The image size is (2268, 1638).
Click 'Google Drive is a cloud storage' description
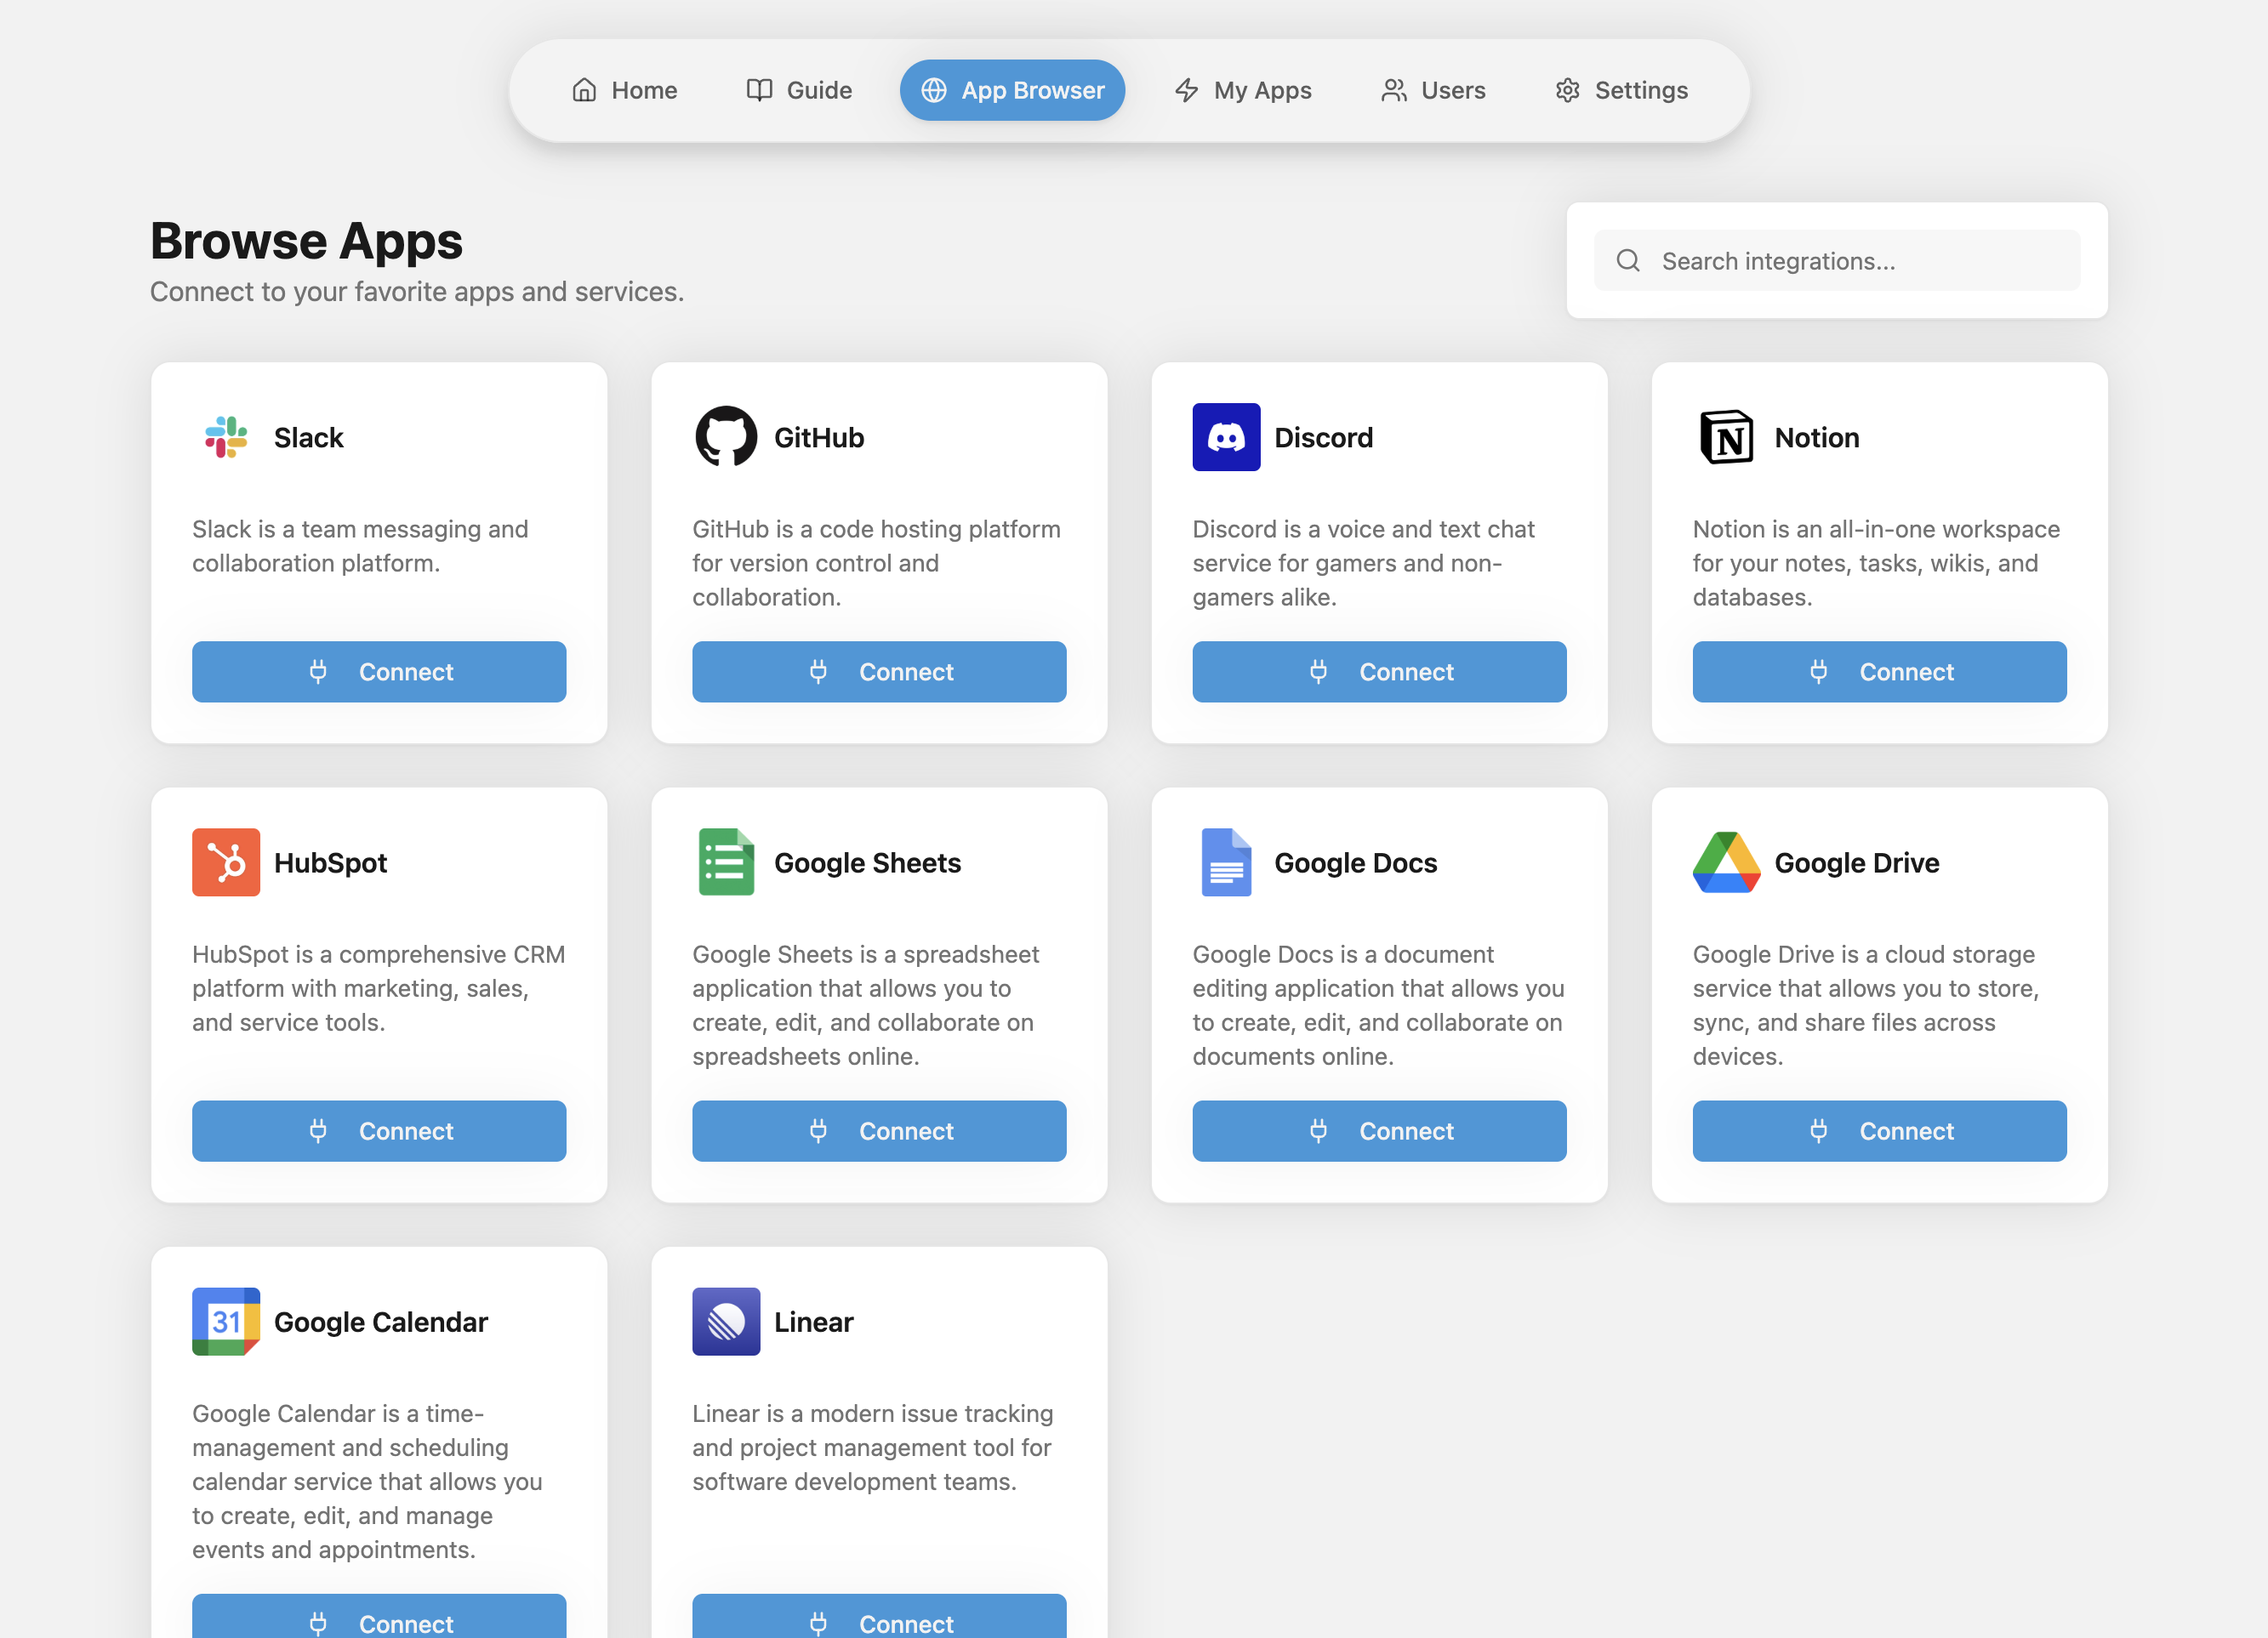[1866, 1005]
